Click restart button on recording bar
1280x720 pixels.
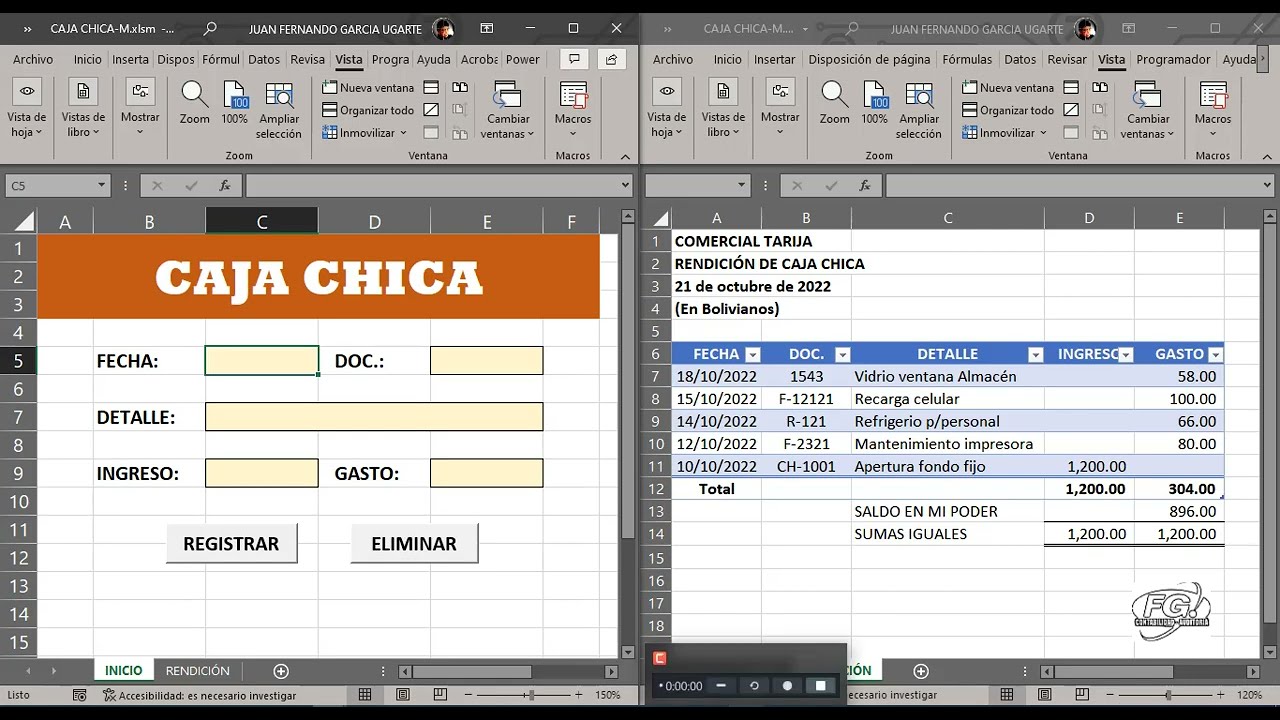[x=754, y=685]
